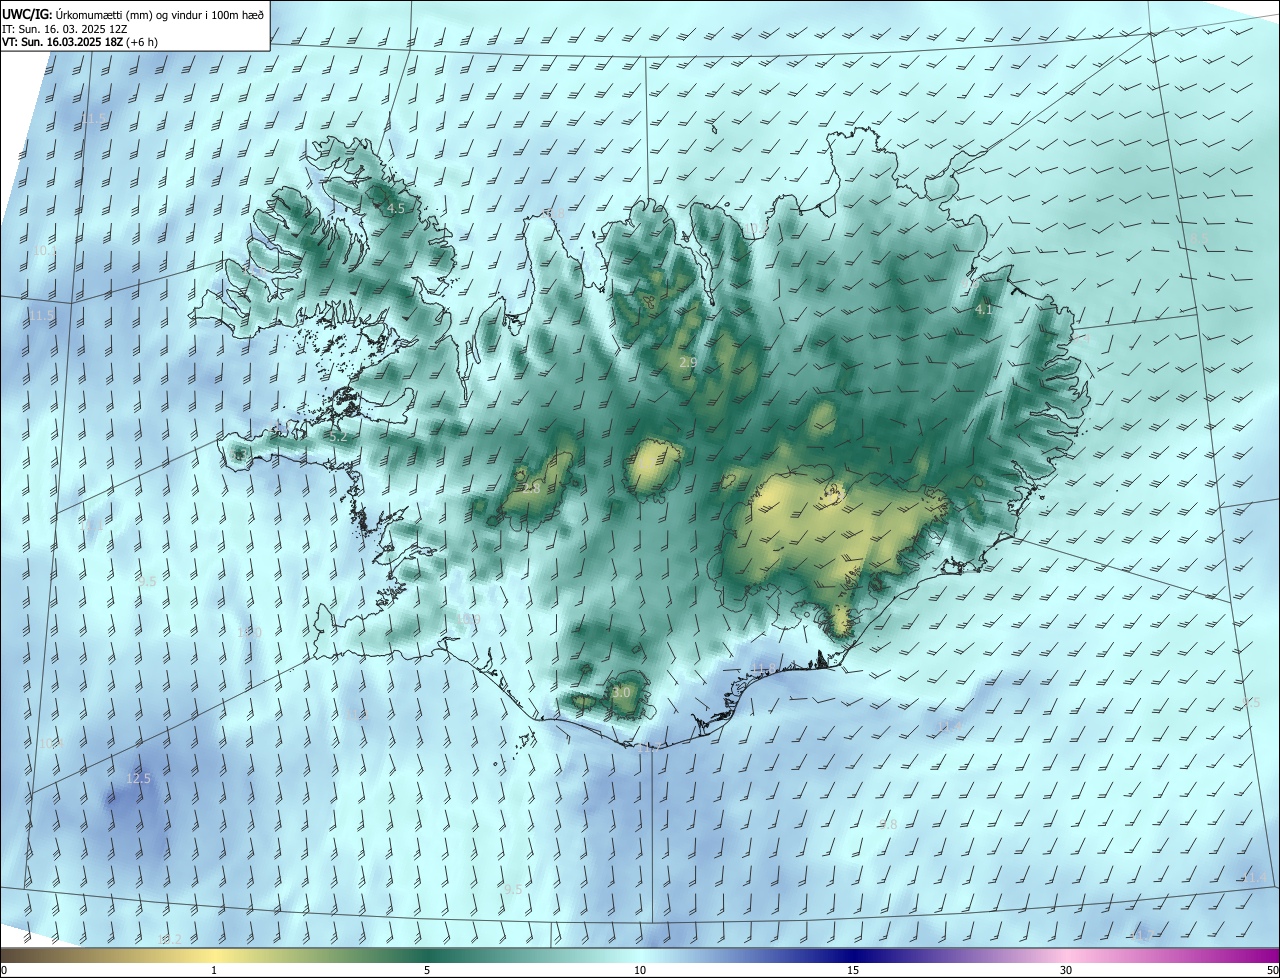Click the initial time line 'IT: Sun. 16. 03. 2025 12Z'
The width and height of the screenshot is (1280, 978).
click(x=64, y=28)
